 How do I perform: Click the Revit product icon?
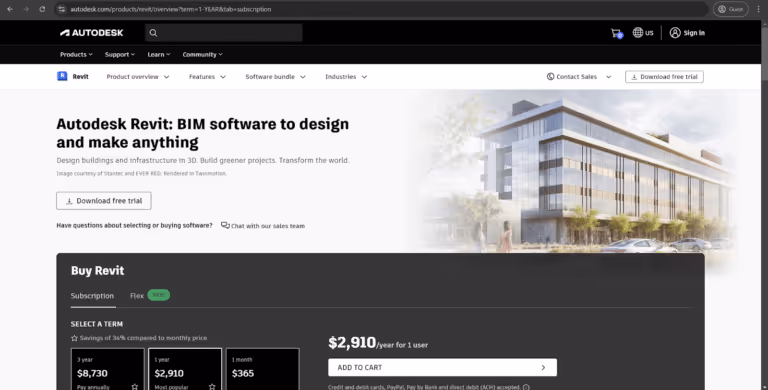62,76
